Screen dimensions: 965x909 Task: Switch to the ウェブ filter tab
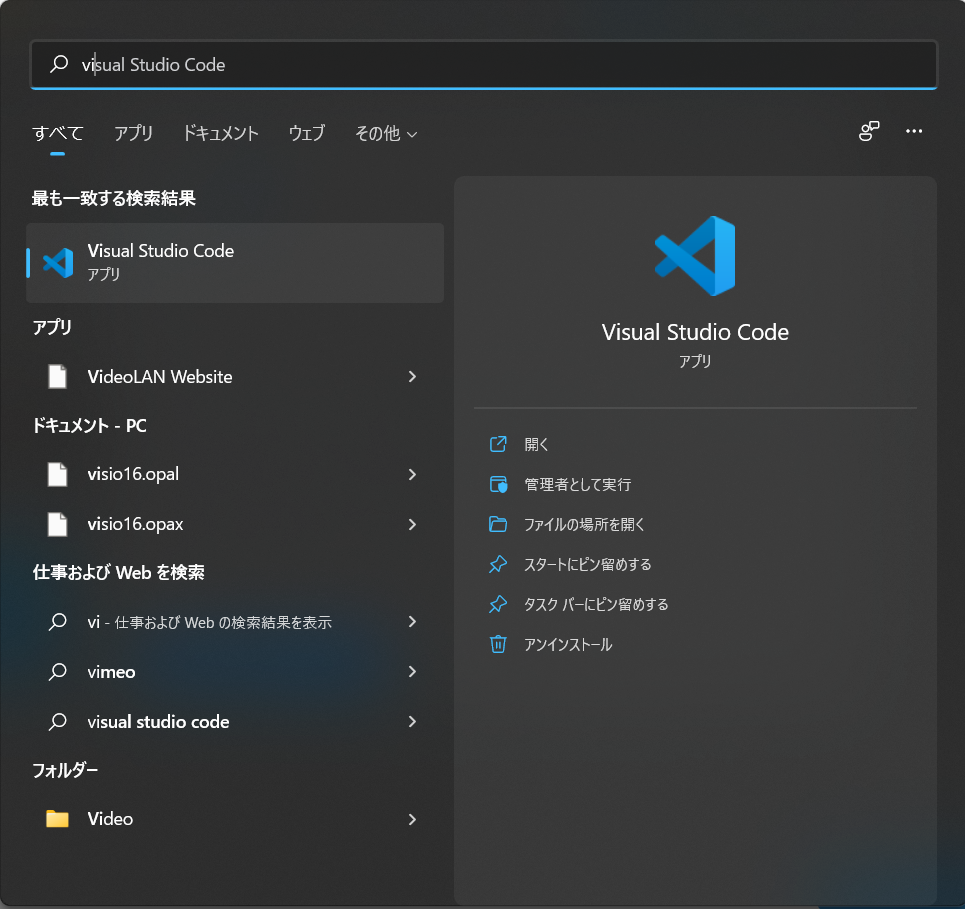pos(306,134)
